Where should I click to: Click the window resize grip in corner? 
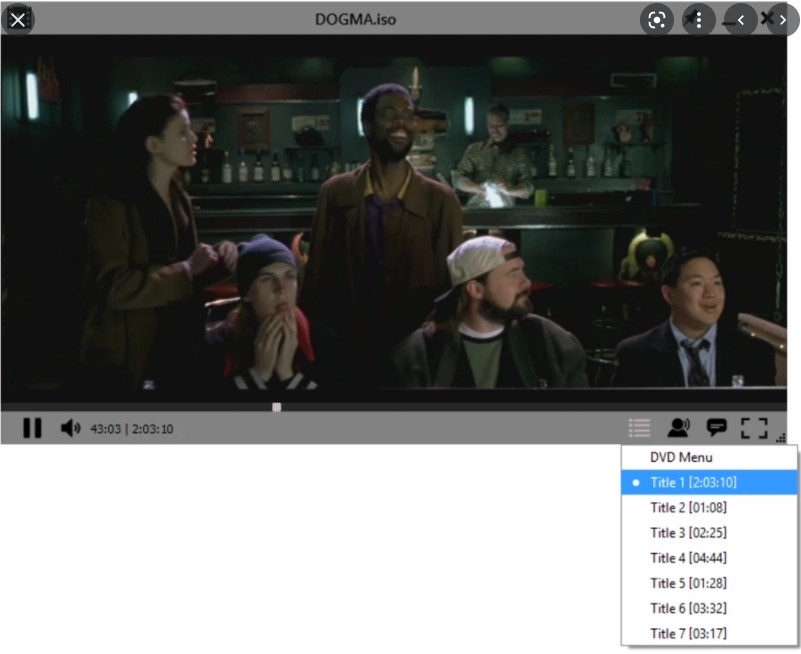tap(781, 438)
